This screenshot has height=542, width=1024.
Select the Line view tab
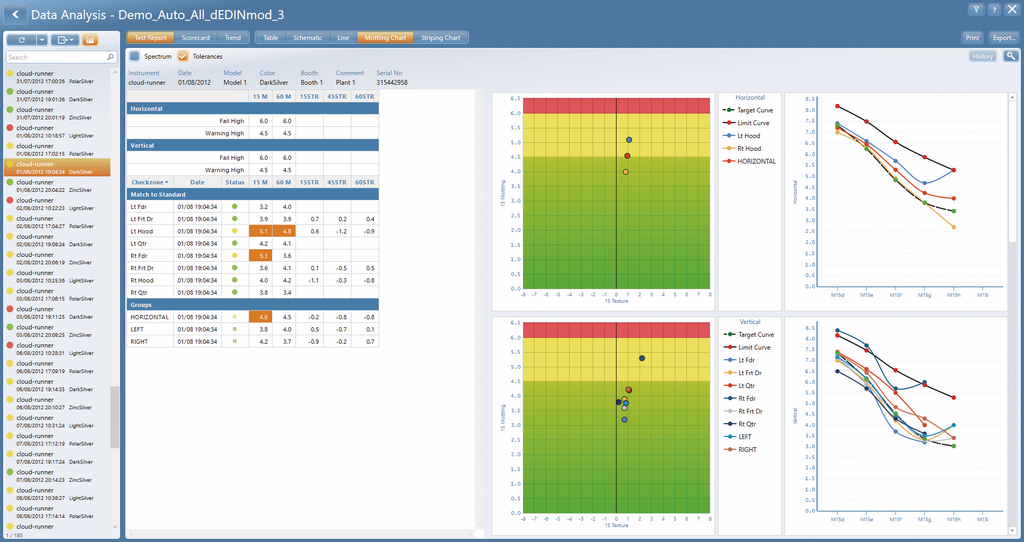344,38
